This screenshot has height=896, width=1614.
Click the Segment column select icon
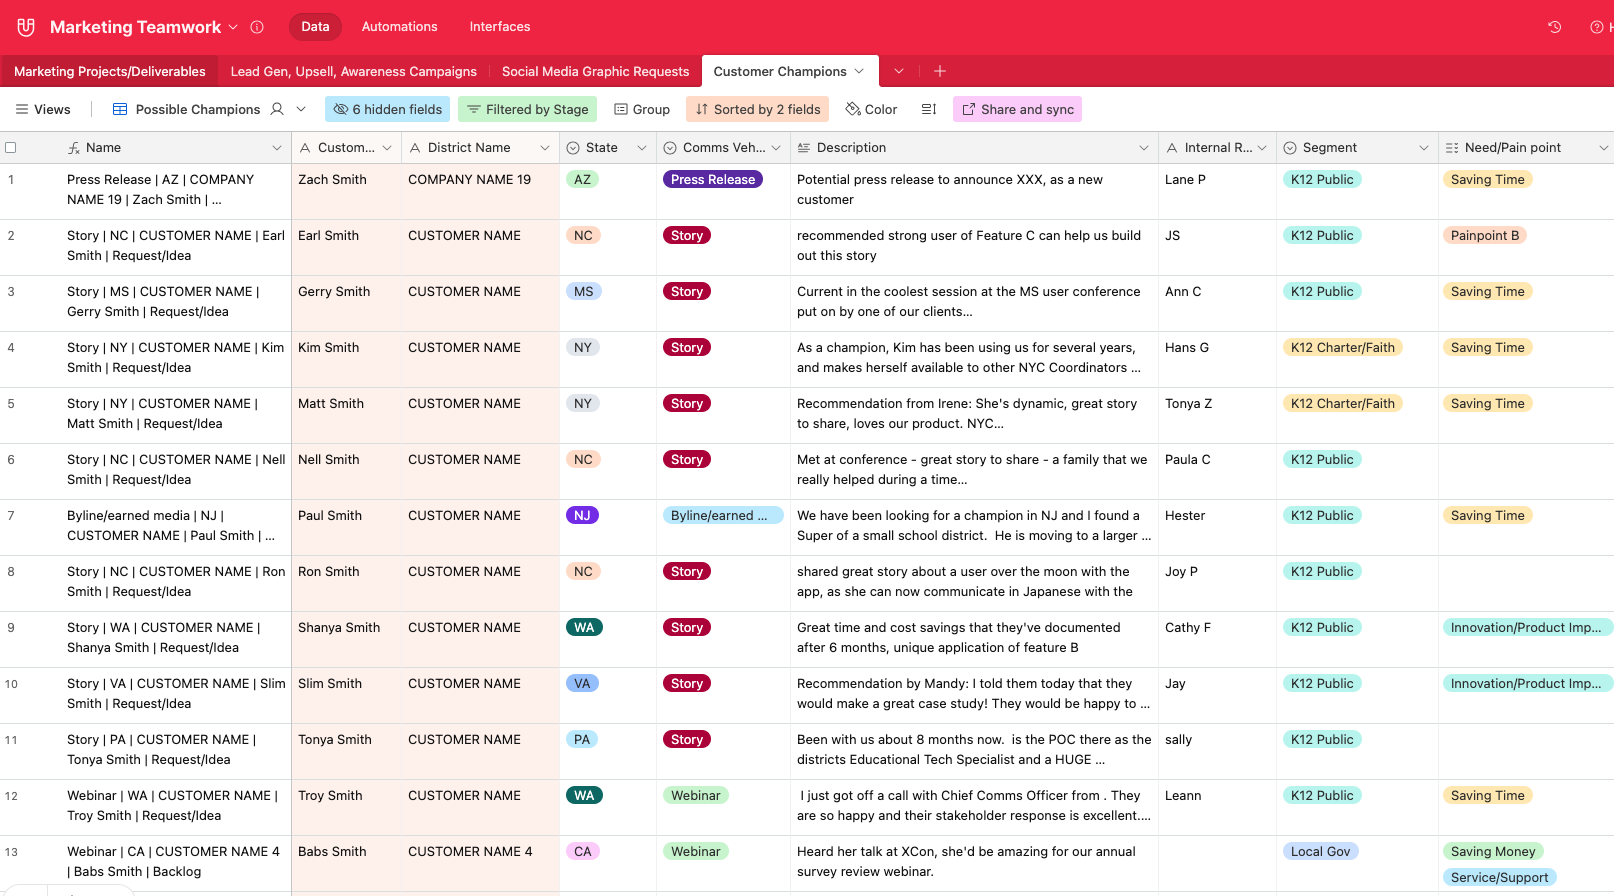pos(1290,148)
